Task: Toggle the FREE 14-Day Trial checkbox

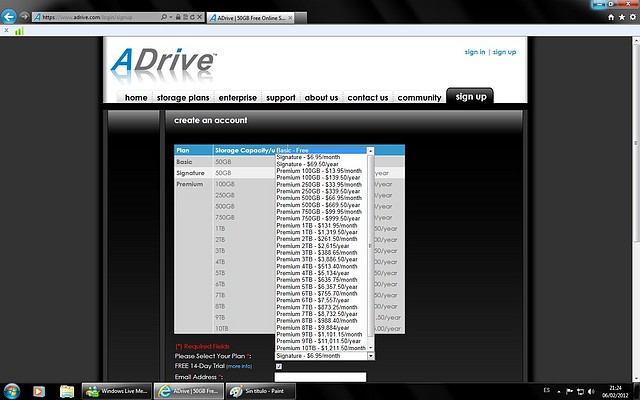Action: point(279,366)
